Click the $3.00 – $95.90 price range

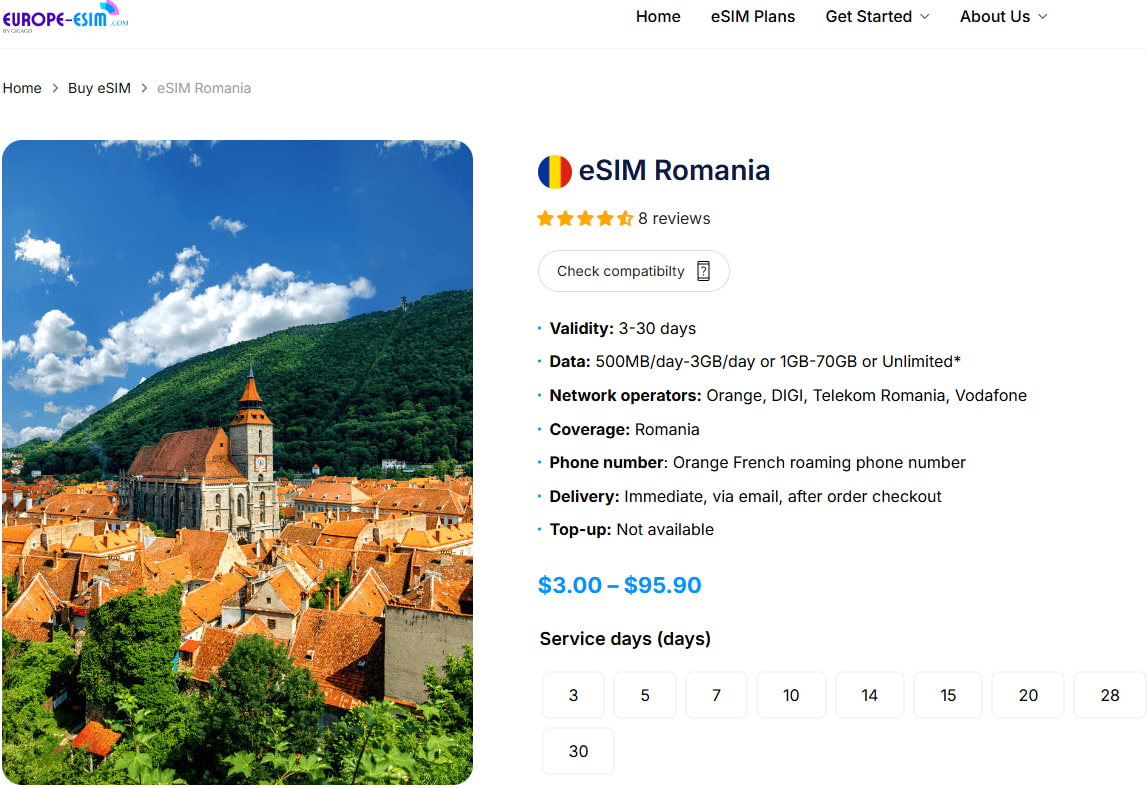pyautogui.click(x=619, y=585)
